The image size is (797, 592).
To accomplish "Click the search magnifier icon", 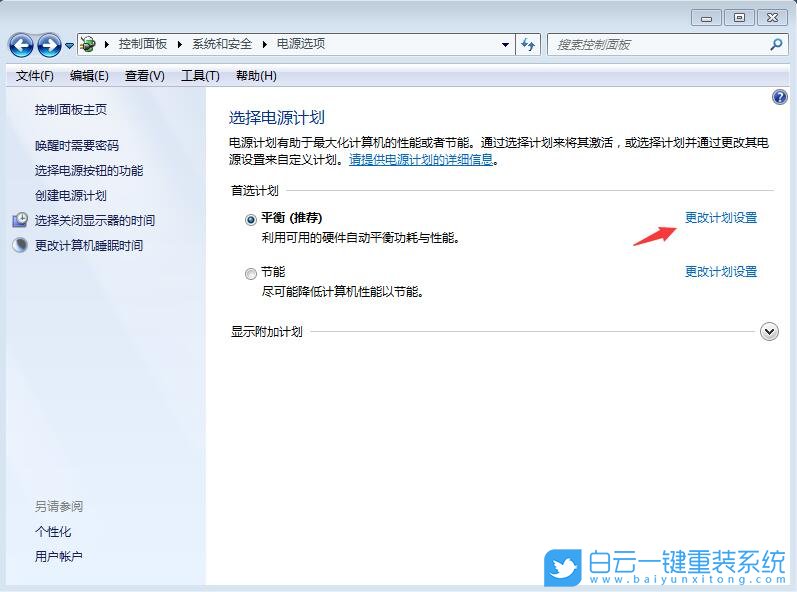I will [x=776, y=45].
